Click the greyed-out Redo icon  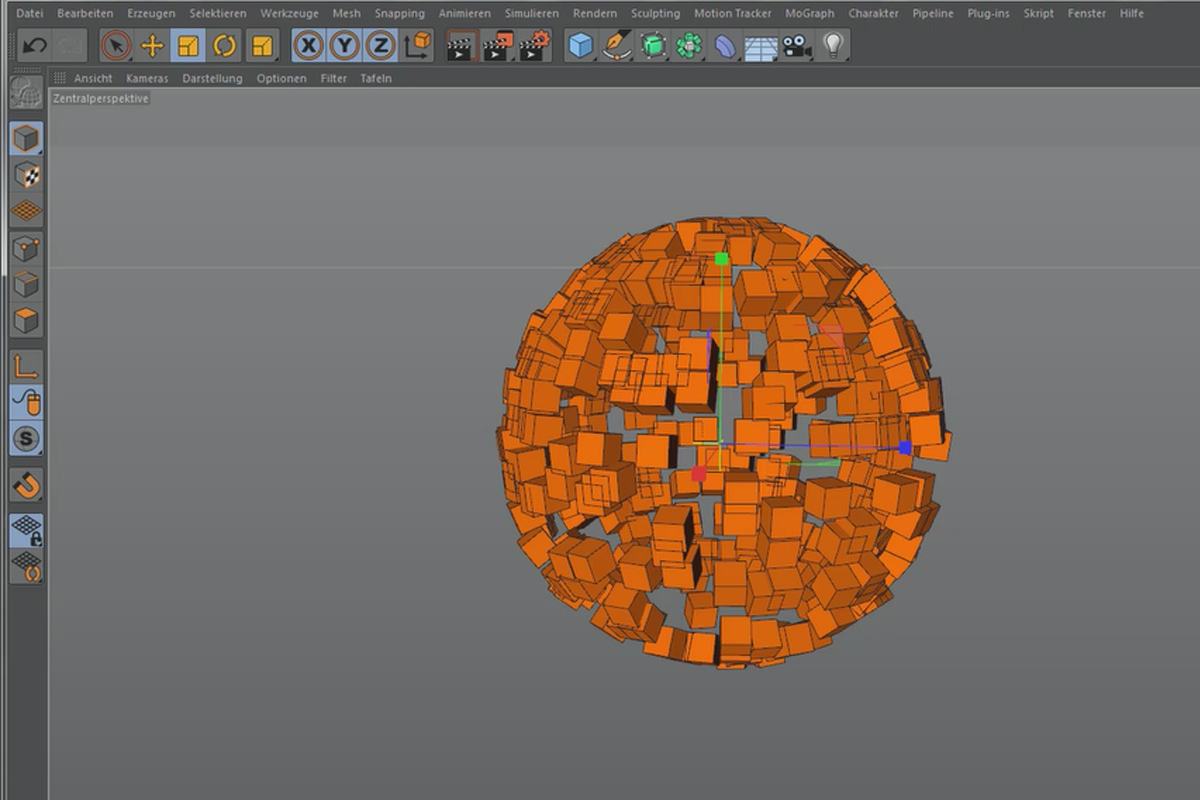coord(70,46)
